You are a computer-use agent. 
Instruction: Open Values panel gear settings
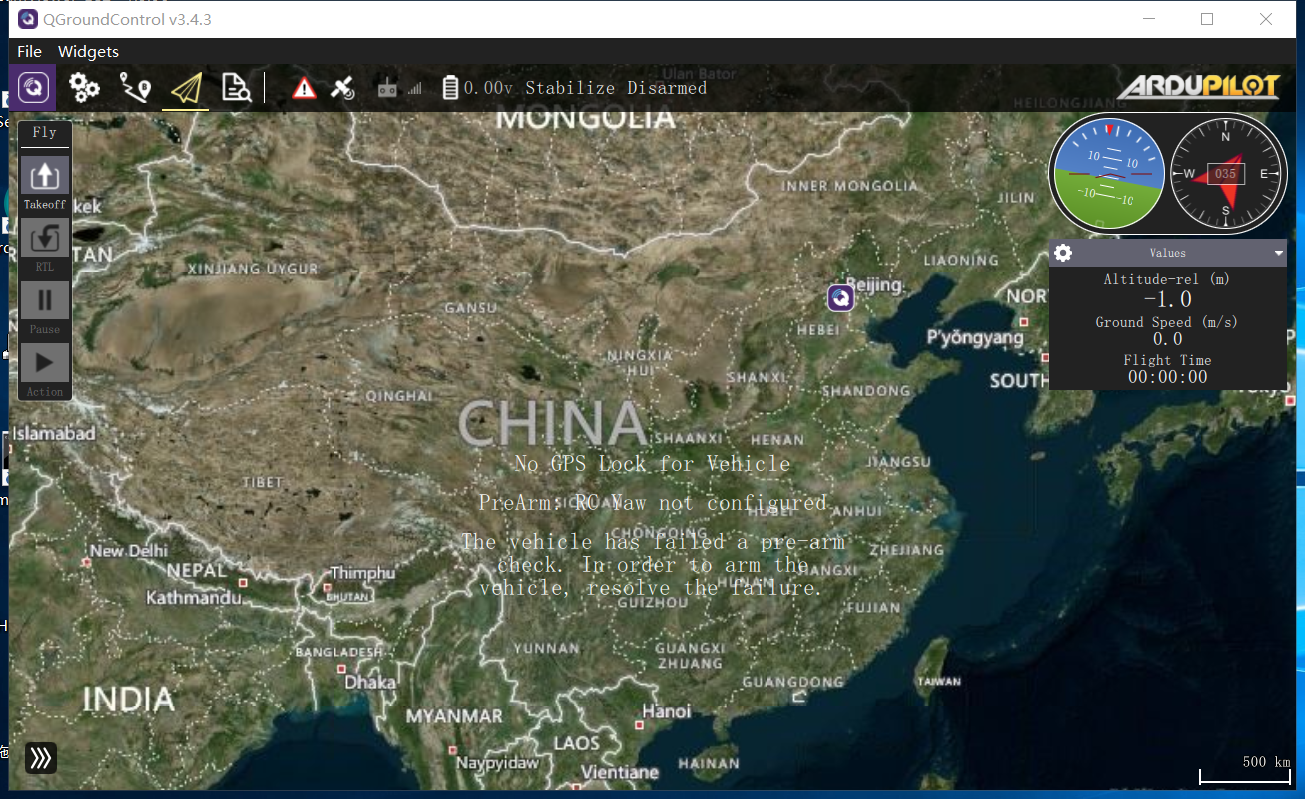pos(1063,253)
